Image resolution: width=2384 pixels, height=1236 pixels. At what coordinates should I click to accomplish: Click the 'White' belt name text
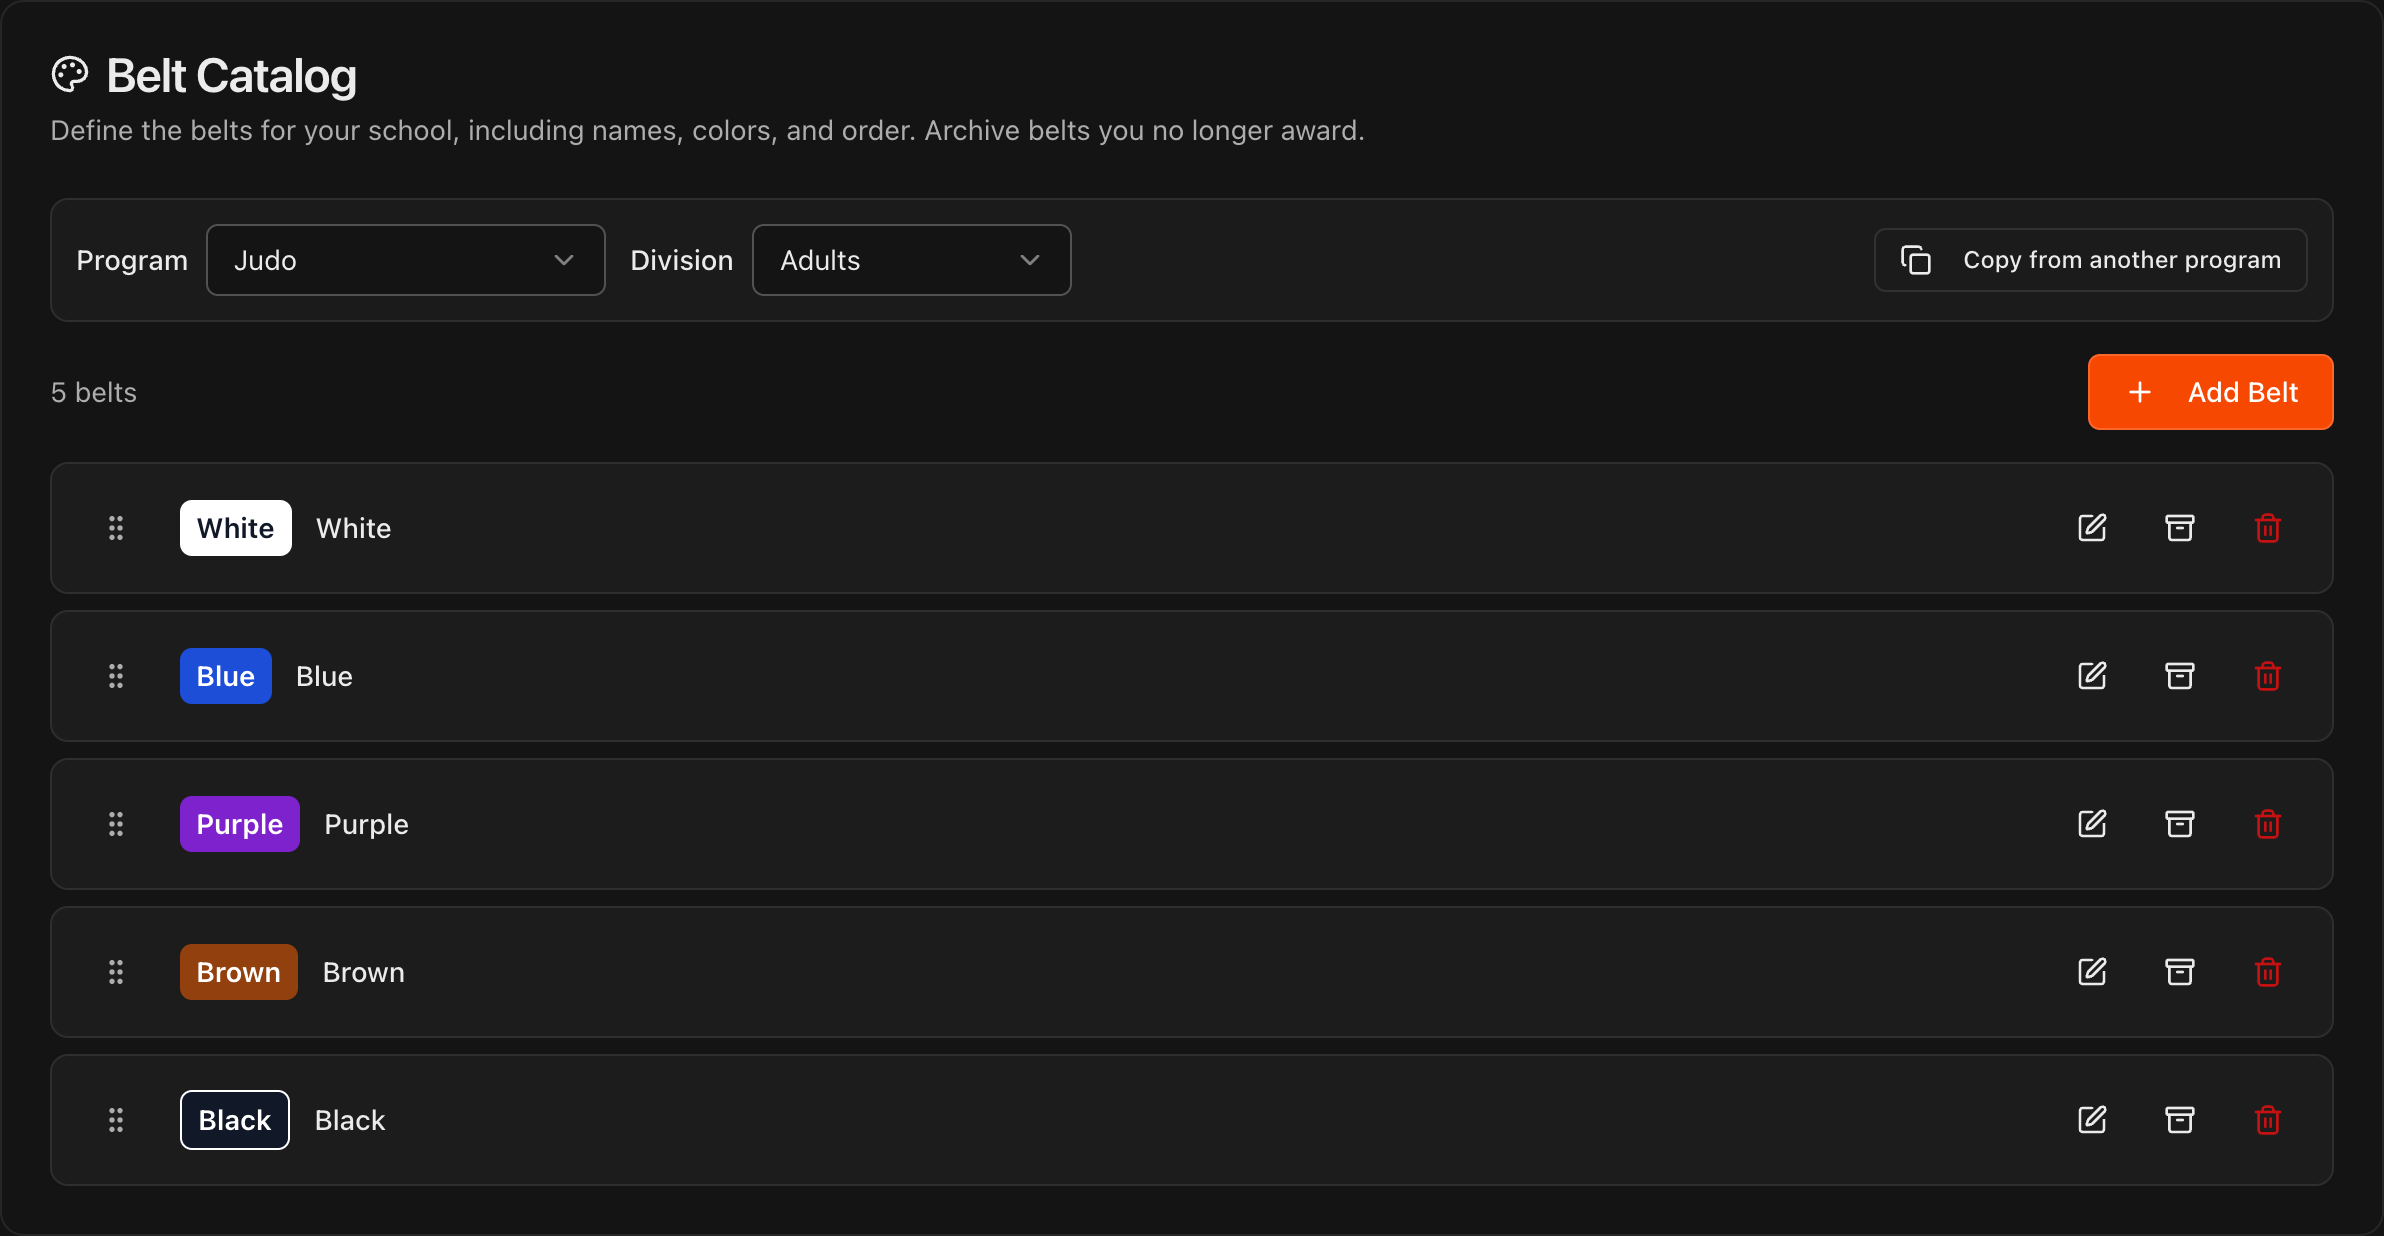(x=354, y=528)
